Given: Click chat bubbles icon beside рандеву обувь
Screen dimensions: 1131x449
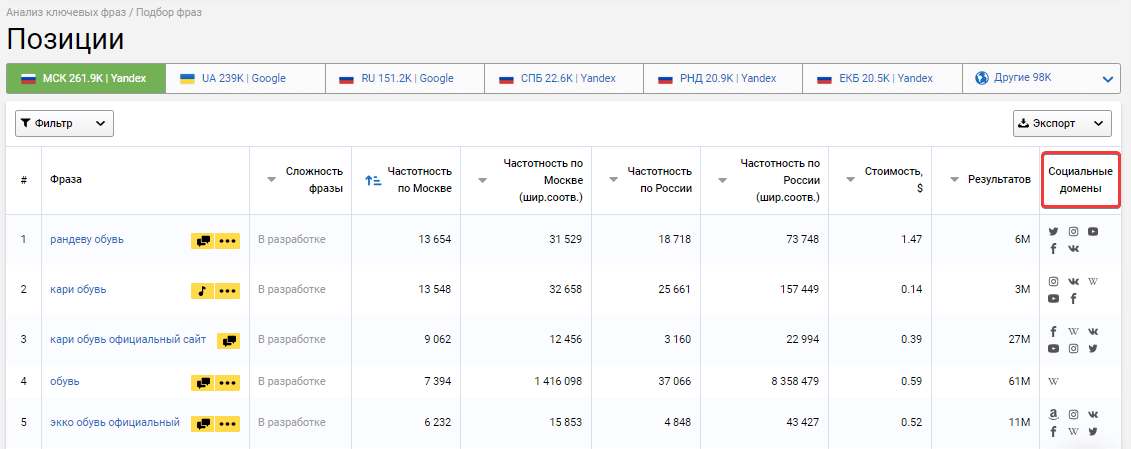Looking at the screenshot, I should coord(203,241).
